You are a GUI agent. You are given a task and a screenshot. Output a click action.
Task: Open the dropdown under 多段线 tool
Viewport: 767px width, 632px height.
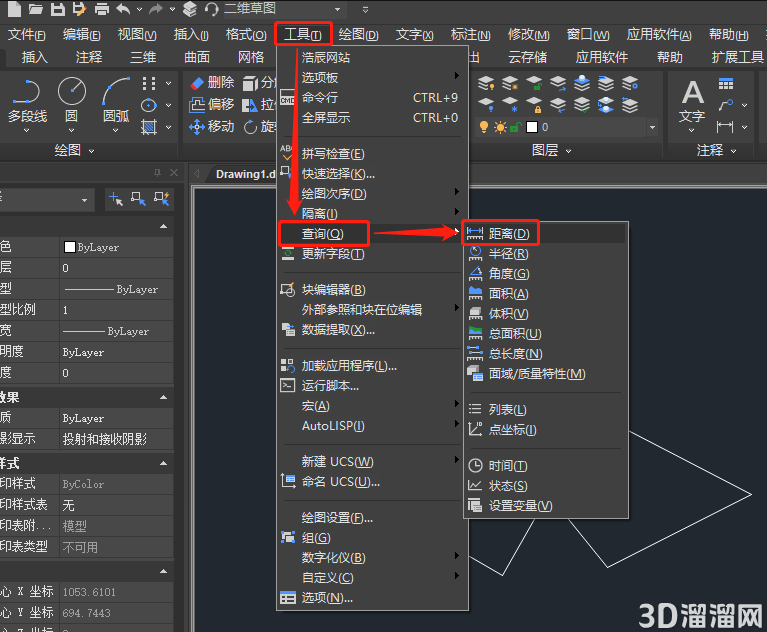coord(26,130)
